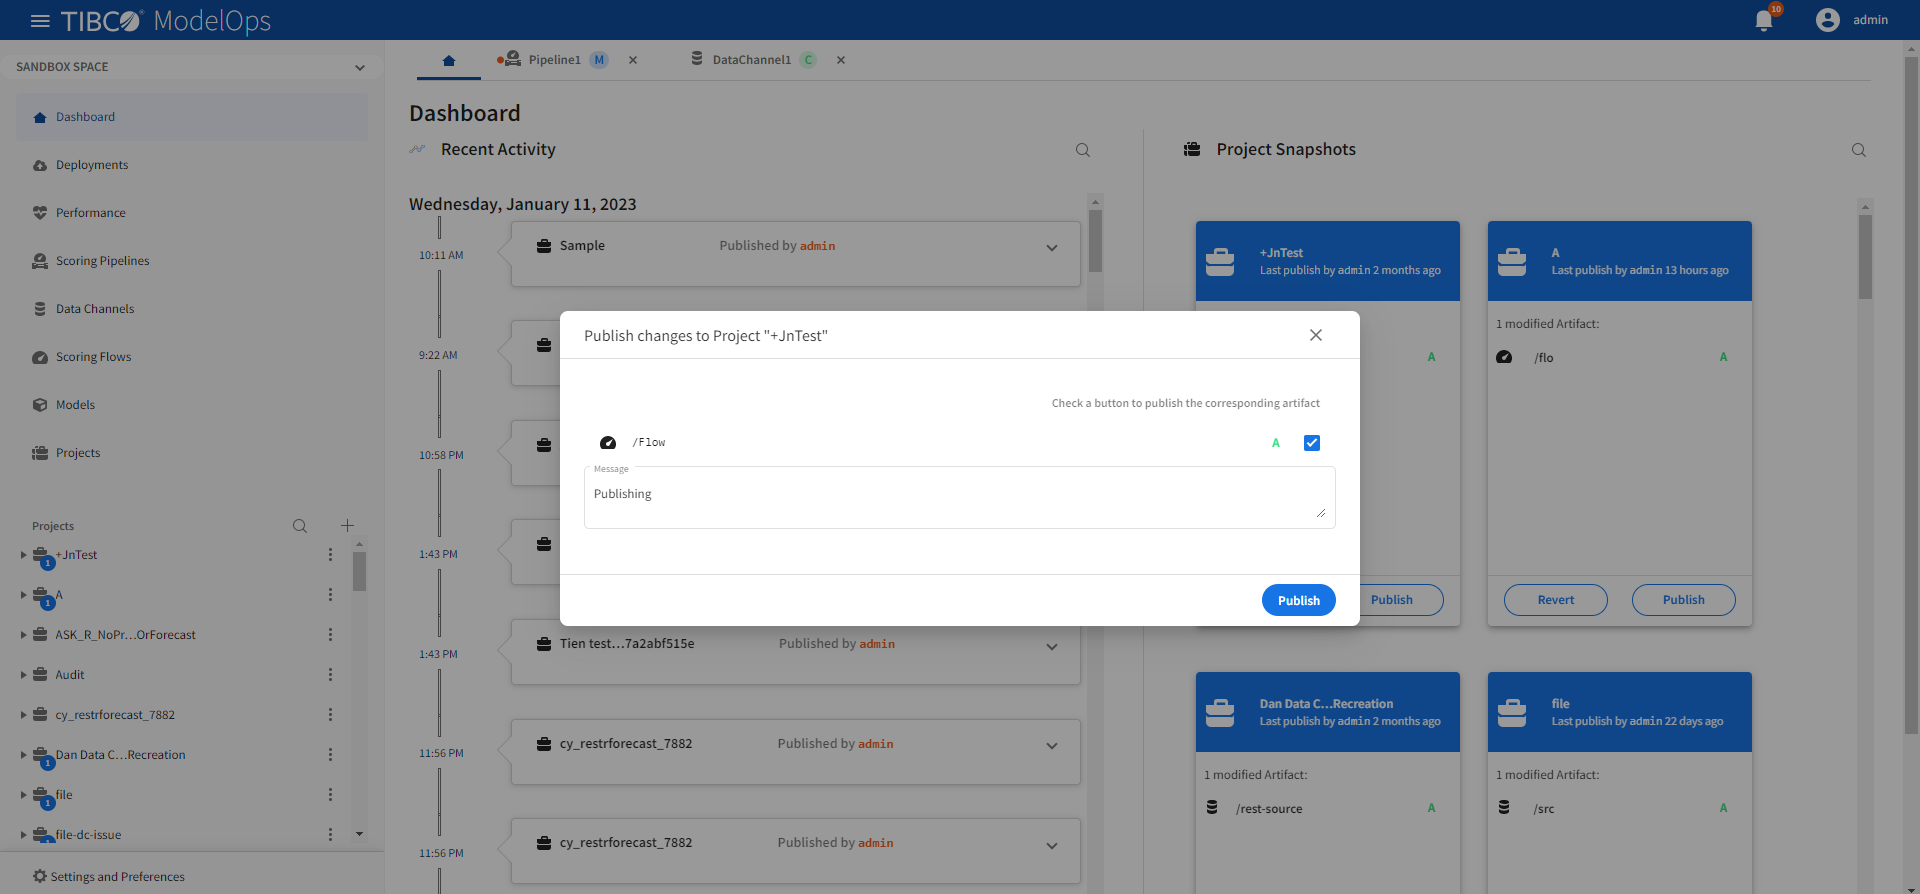Expand the A project tree node
The width and height of the screenshot is (1920, 894).
pos(23,595)
